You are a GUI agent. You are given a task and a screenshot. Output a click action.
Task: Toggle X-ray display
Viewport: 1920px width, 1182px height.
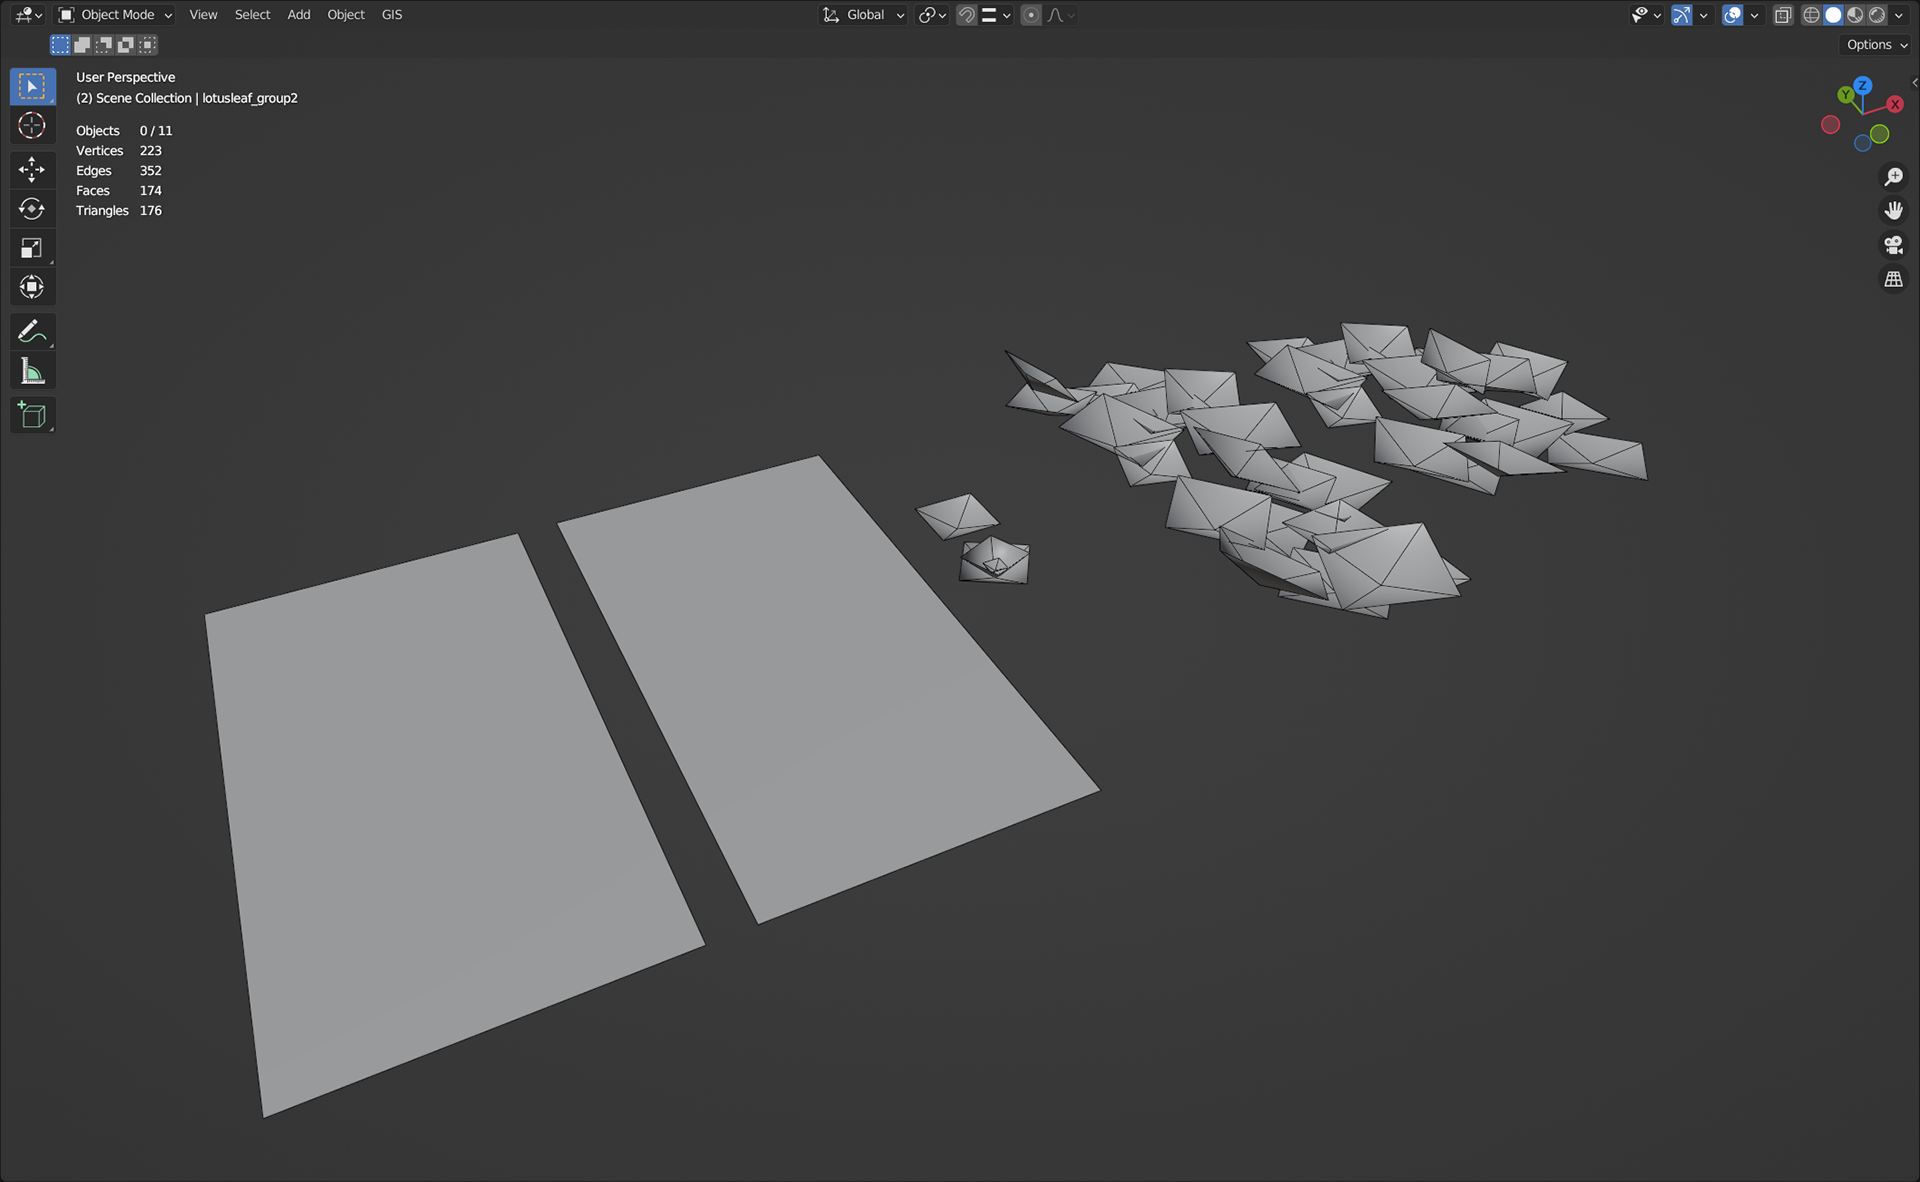pyautogui.click(x=1783, y=15)
